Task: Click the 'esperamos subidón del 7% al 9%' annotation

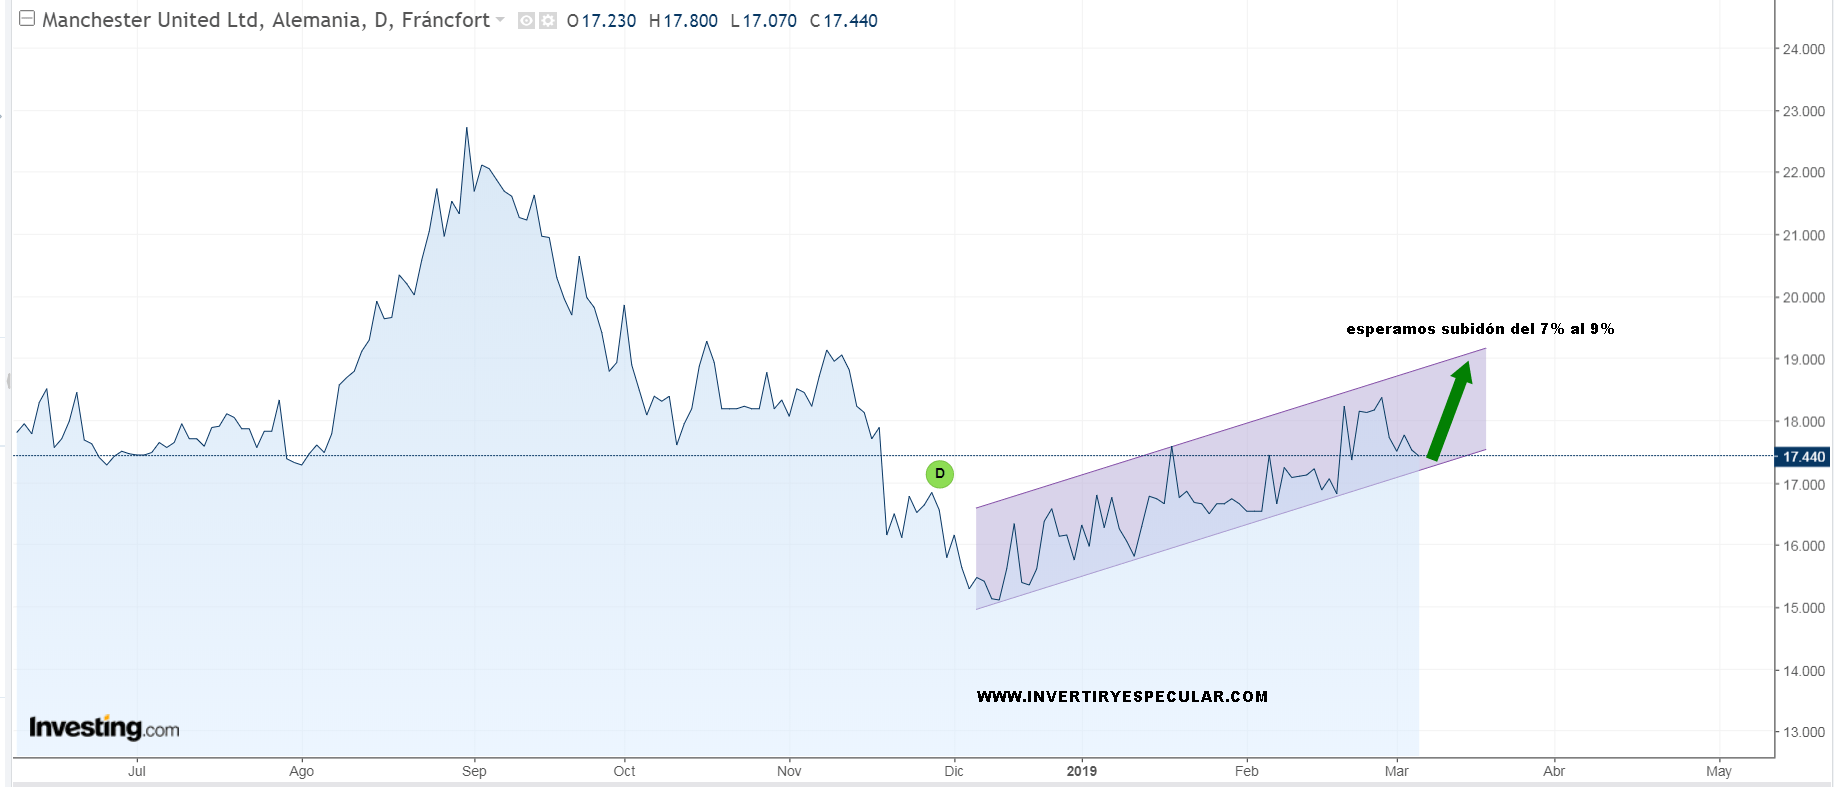Action: pyautogui.click(x=1479, y=329)
